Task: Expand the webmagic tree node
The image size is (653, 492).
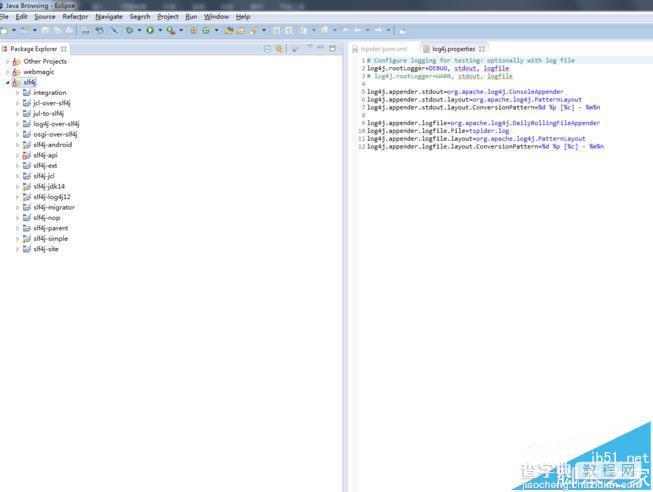Action: tap(7, 72)
